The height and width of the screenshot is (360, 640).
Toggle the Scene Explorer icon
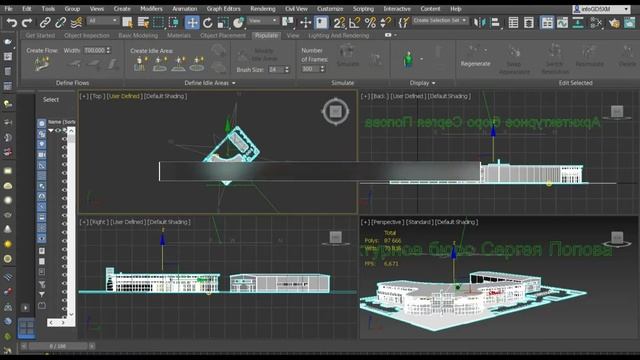click(513, 22)
